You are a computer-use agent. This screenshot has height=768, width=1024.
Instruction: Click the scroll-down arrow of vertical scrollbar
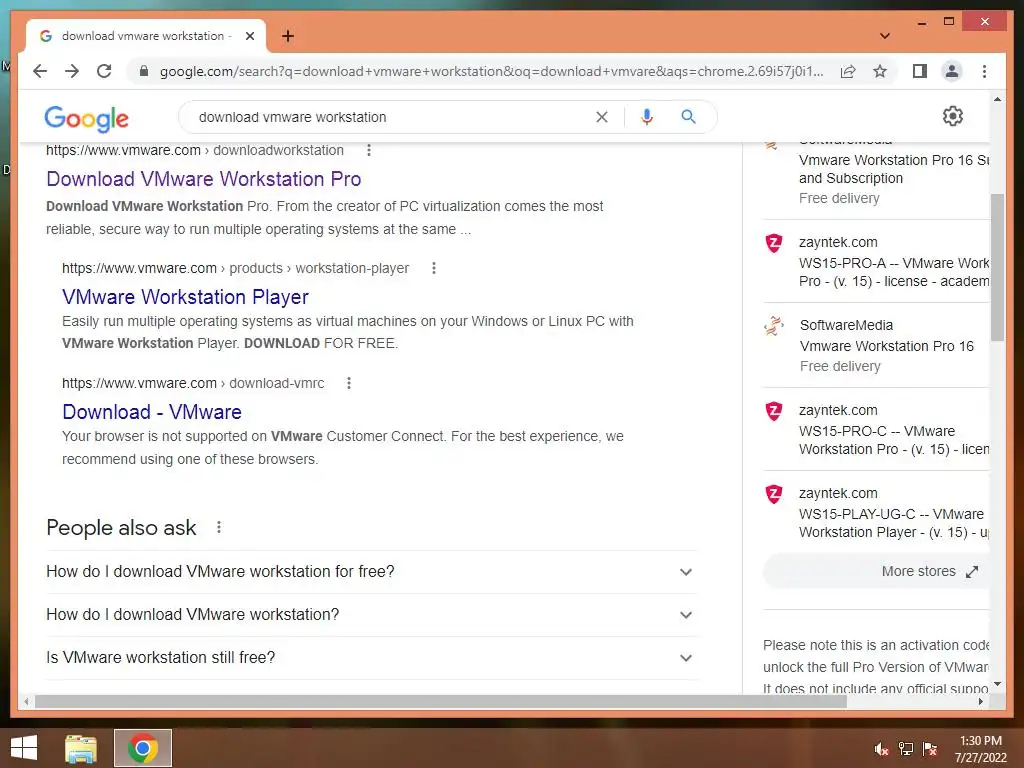[997, 684]
